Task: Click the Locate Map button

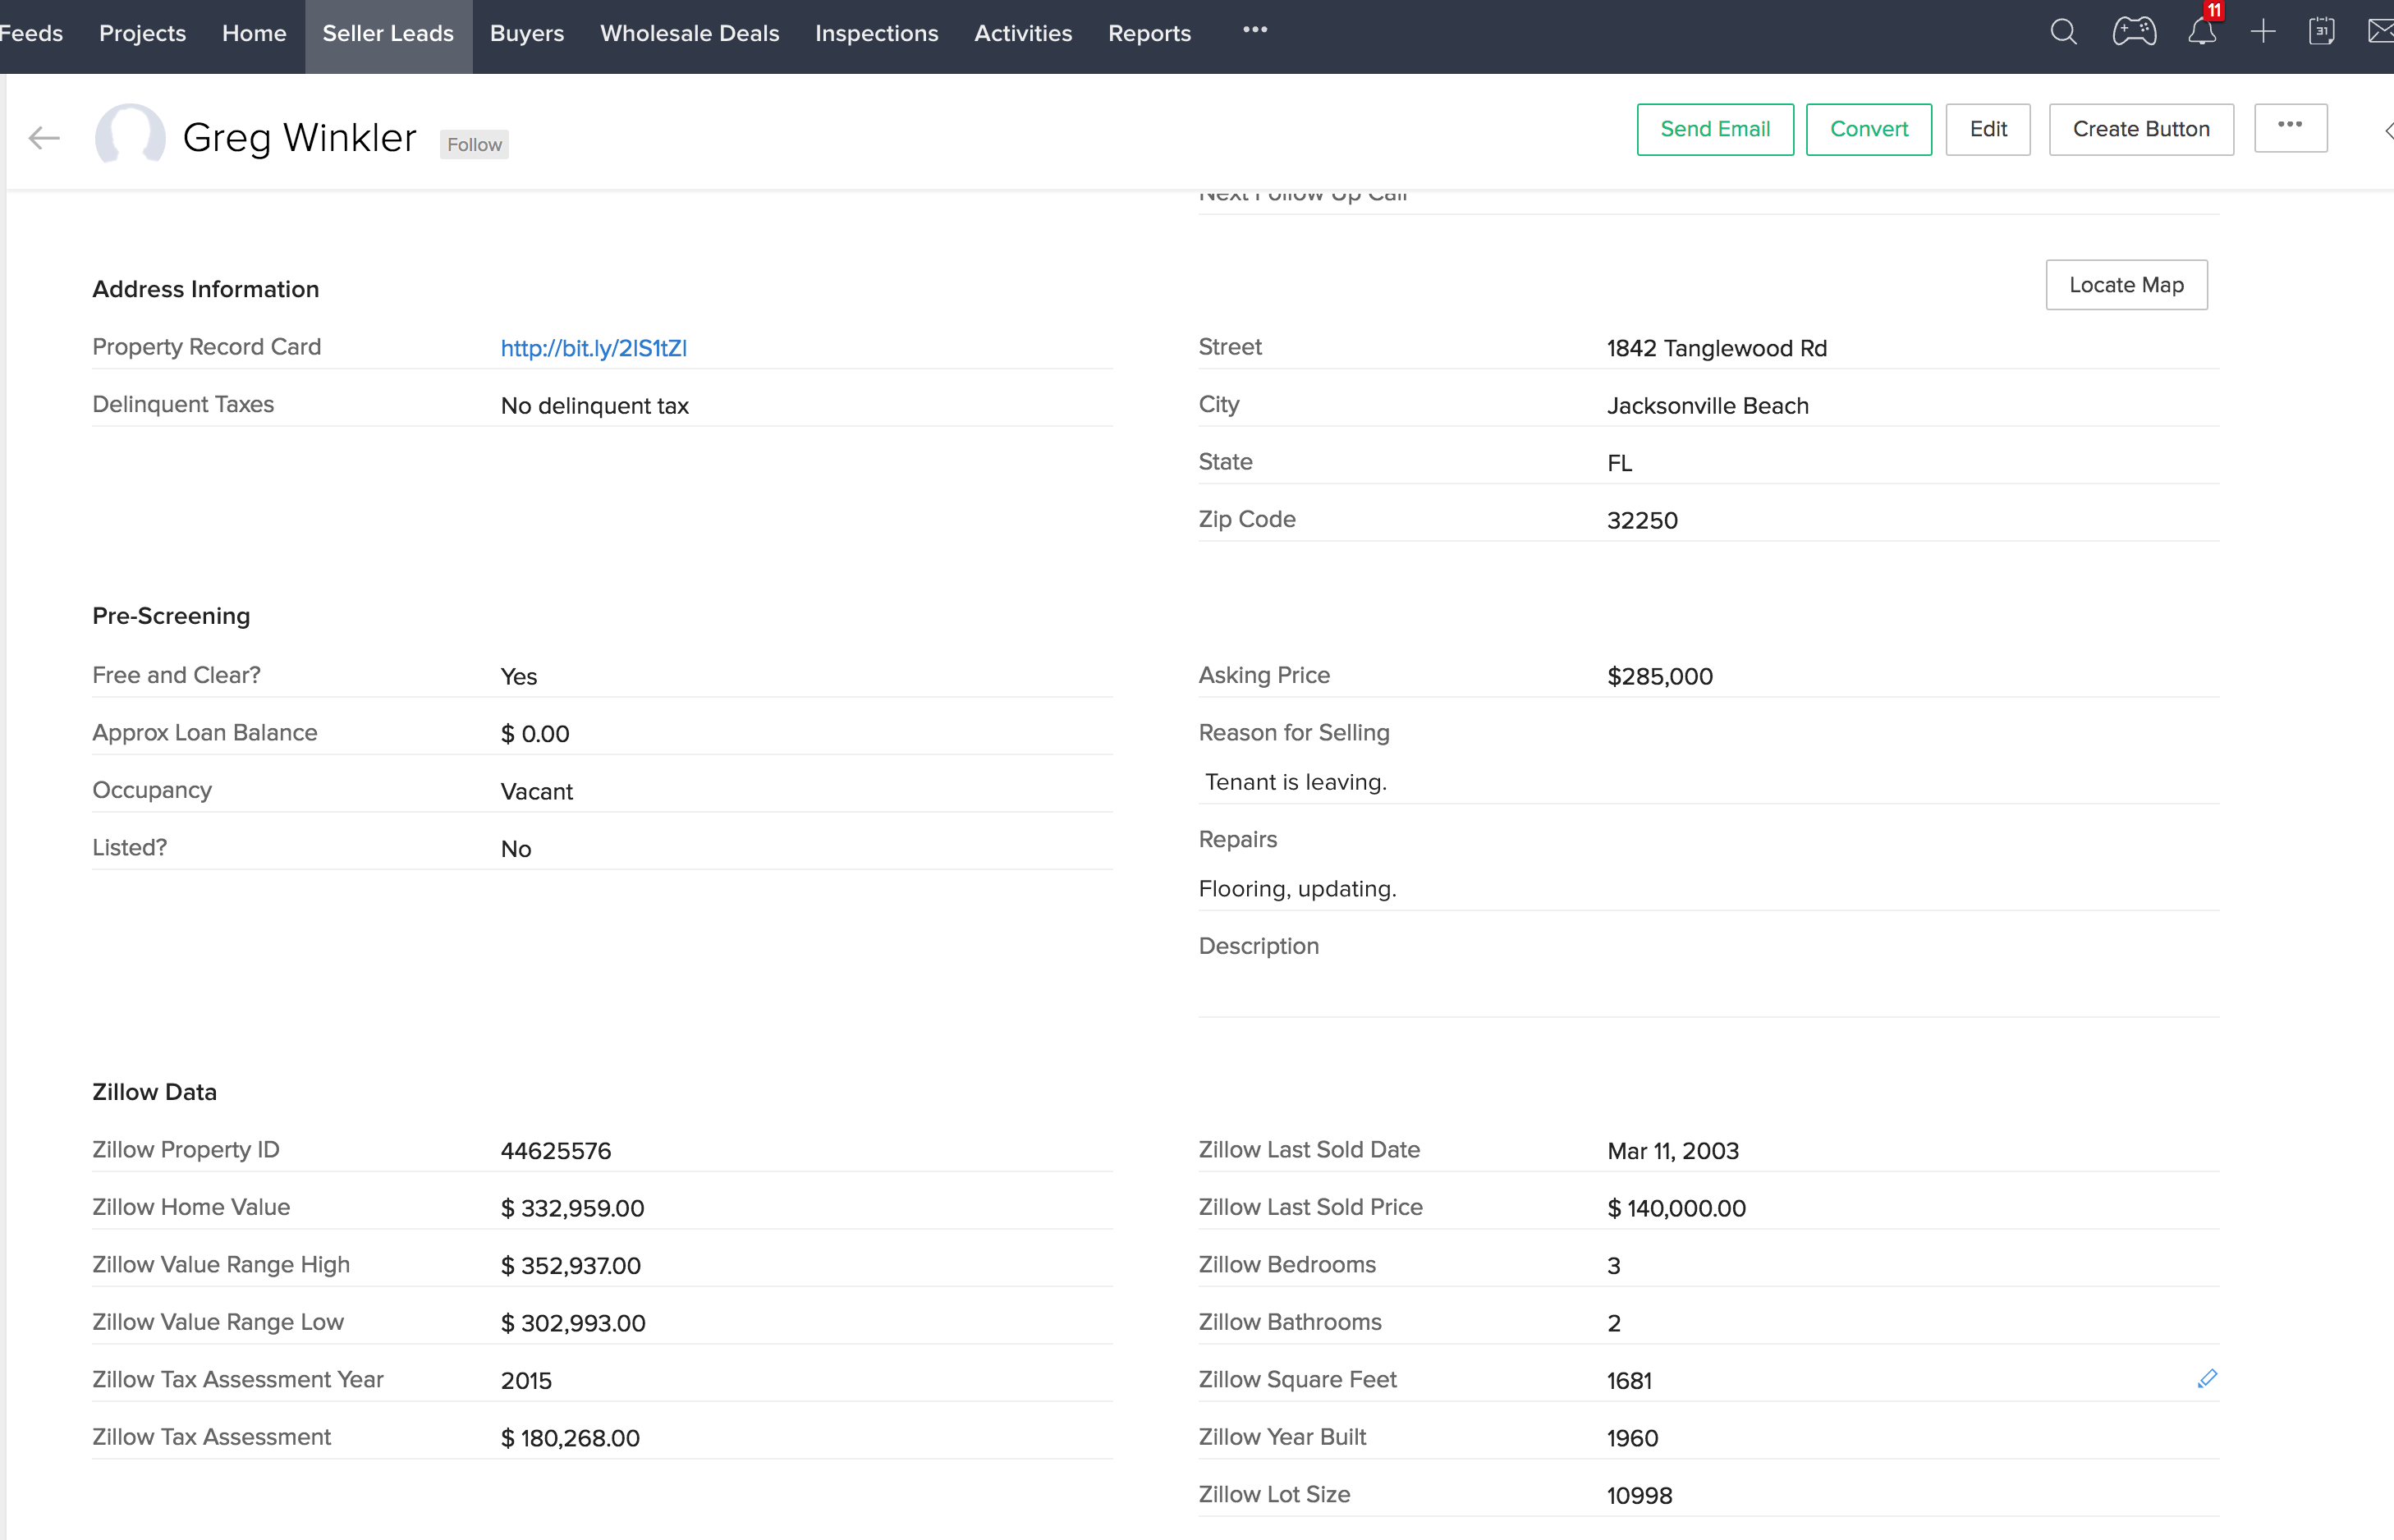Action: click(2126, 285)
